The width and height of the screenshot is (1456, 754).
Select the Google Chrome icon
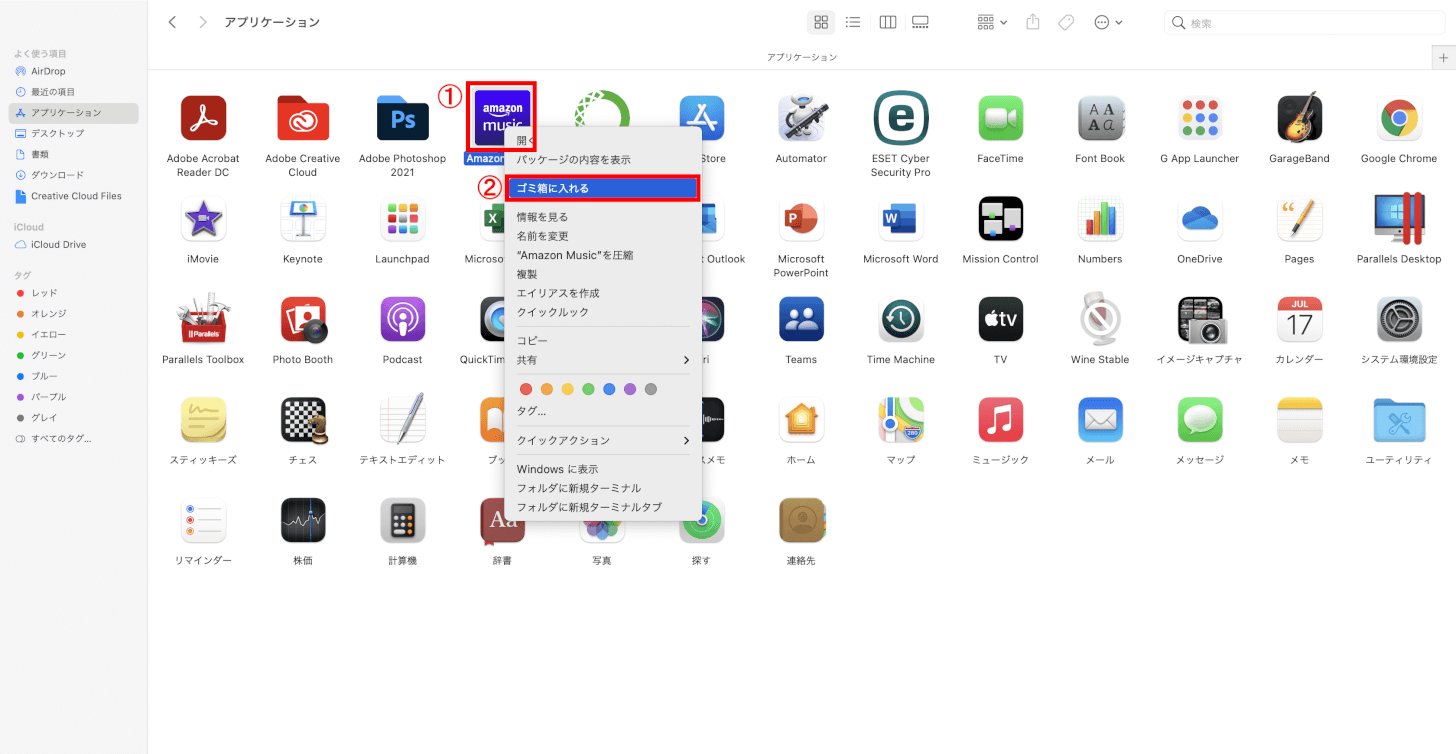[1399, 118]
